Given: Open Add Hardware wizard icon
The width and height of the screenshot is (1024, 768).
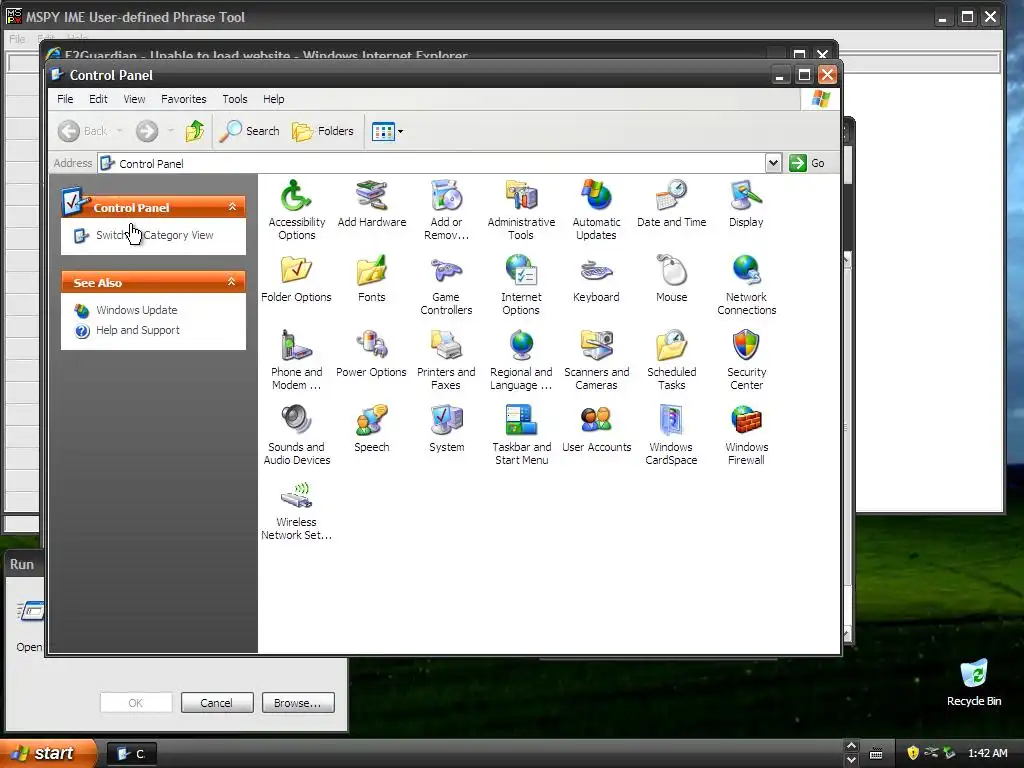Looking at the screenshot, I should 372,204.
